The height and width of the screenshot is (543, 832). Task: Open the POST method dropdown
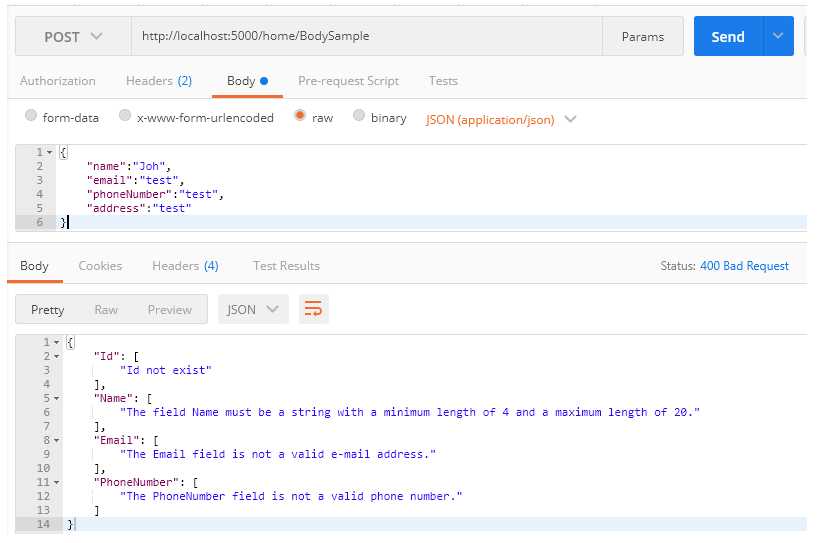73,36
